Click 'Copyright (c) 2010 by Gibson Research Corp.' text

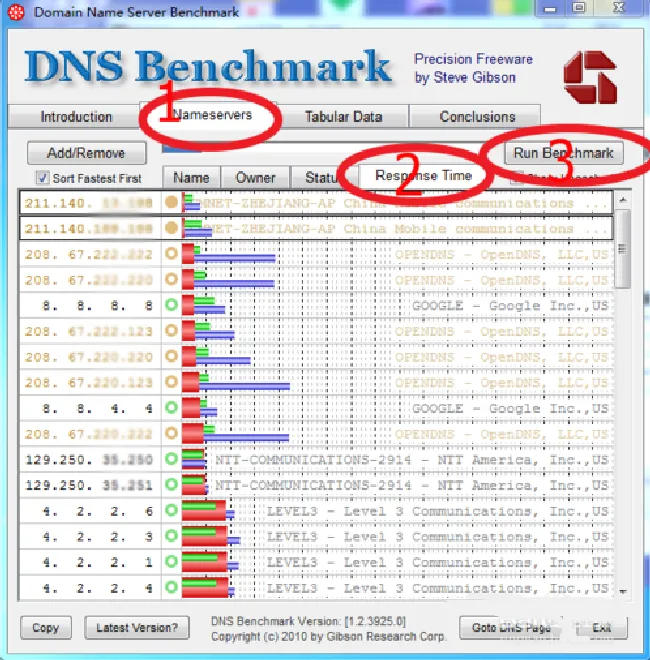coord(328,636)
